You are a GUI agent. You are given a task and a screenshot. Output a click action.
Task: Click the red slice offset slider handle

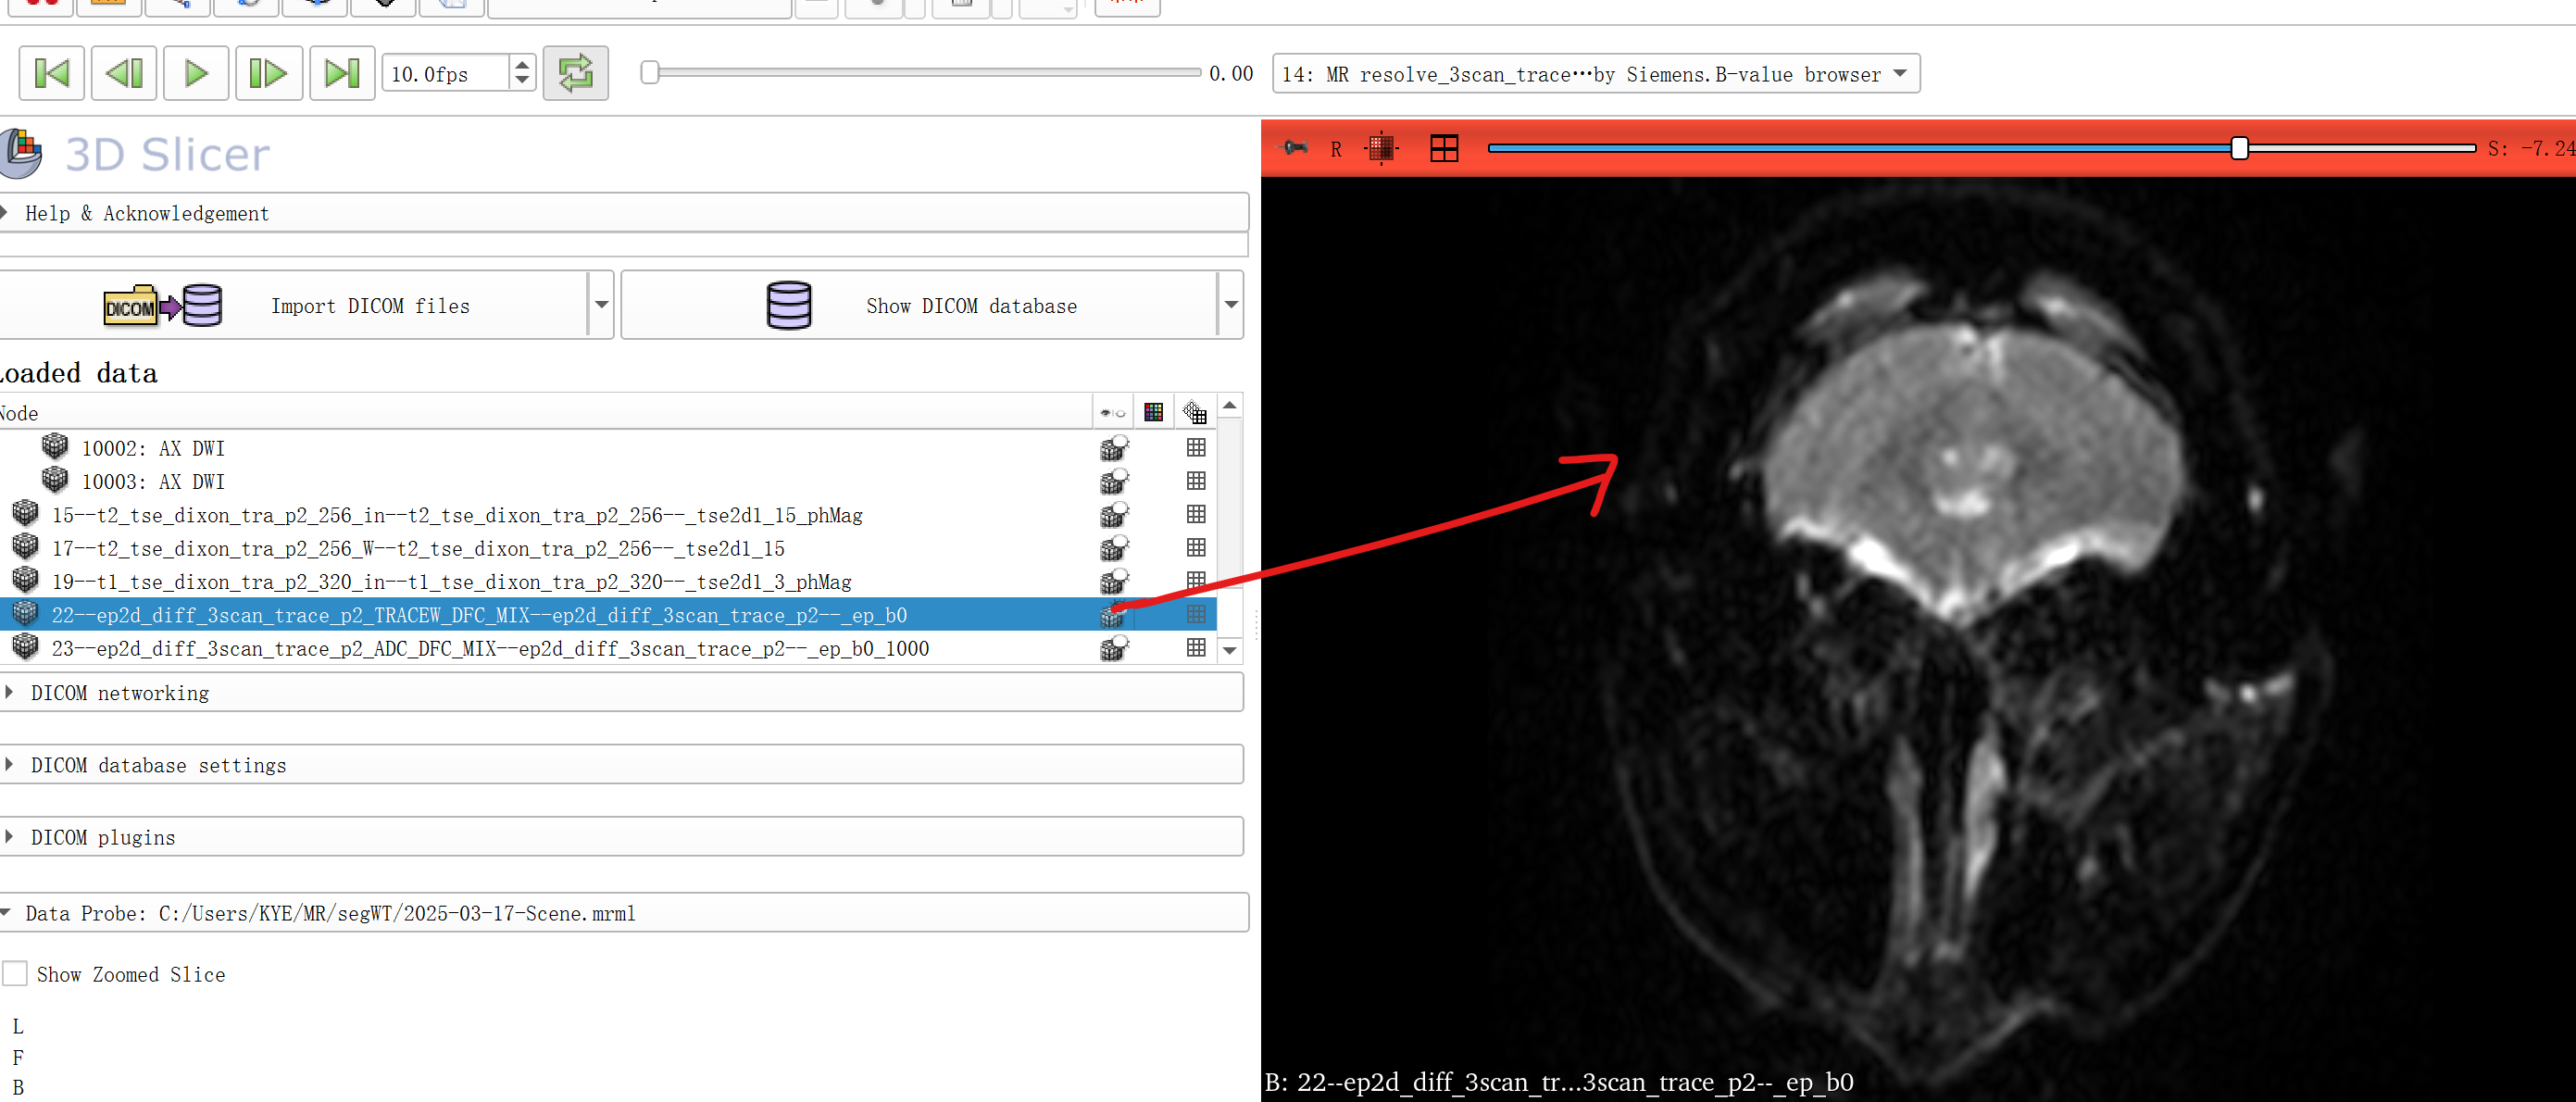tap(2239, 148)
